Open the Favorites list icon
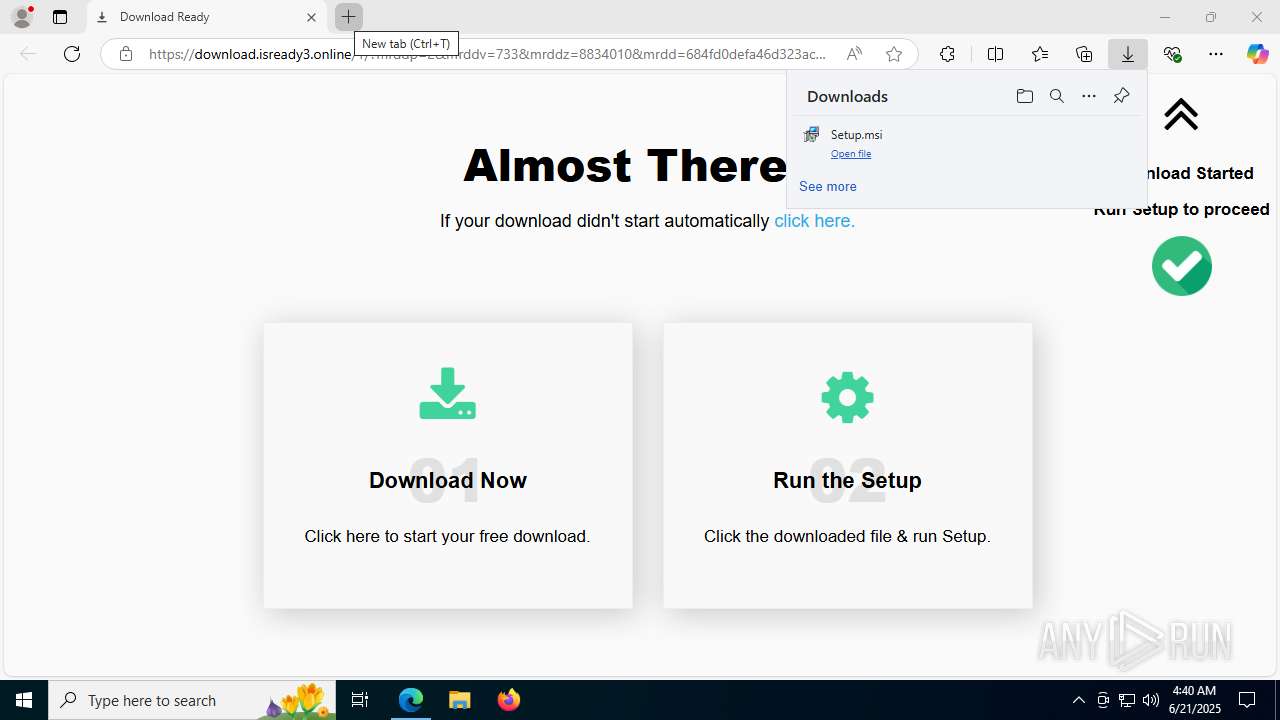Image resolution: width=1280 pixels, height=720 pixels. pyautogui.click(x=1040, y=54)
